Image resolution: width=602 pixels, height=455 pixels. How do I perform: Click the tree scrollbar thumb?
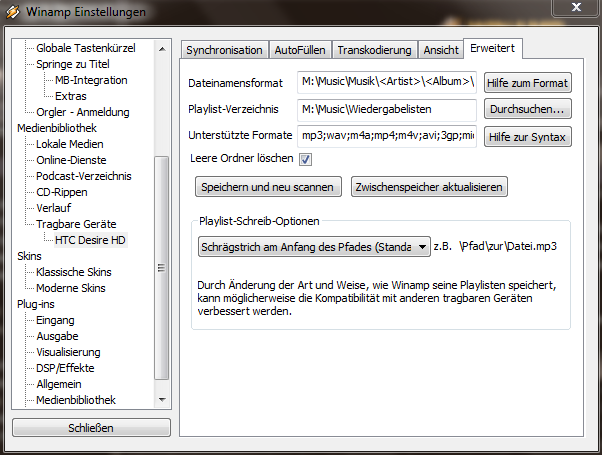point(162,268)
